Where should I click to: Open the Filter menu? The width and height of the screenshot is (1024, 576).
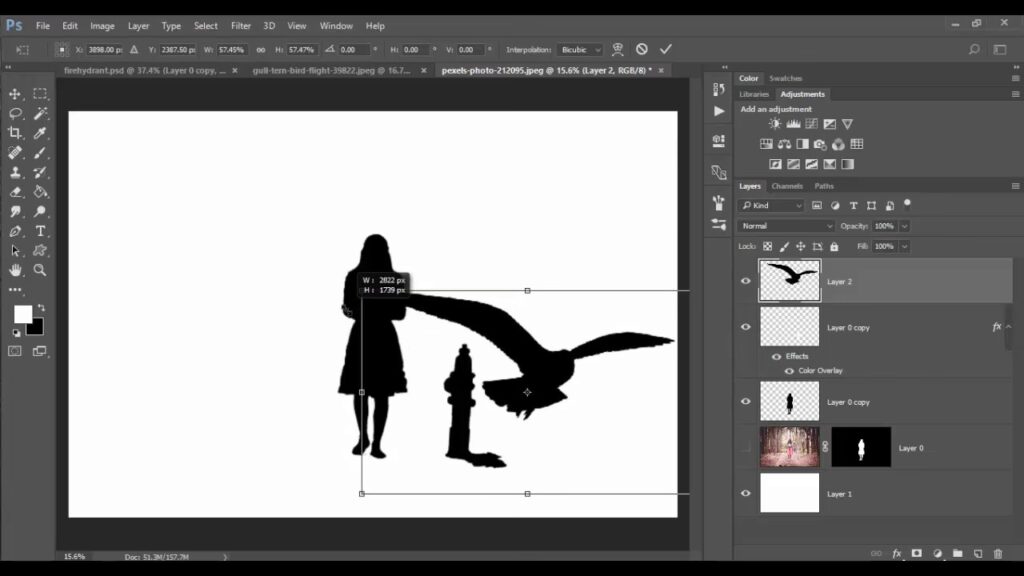[x=241, y=26]
